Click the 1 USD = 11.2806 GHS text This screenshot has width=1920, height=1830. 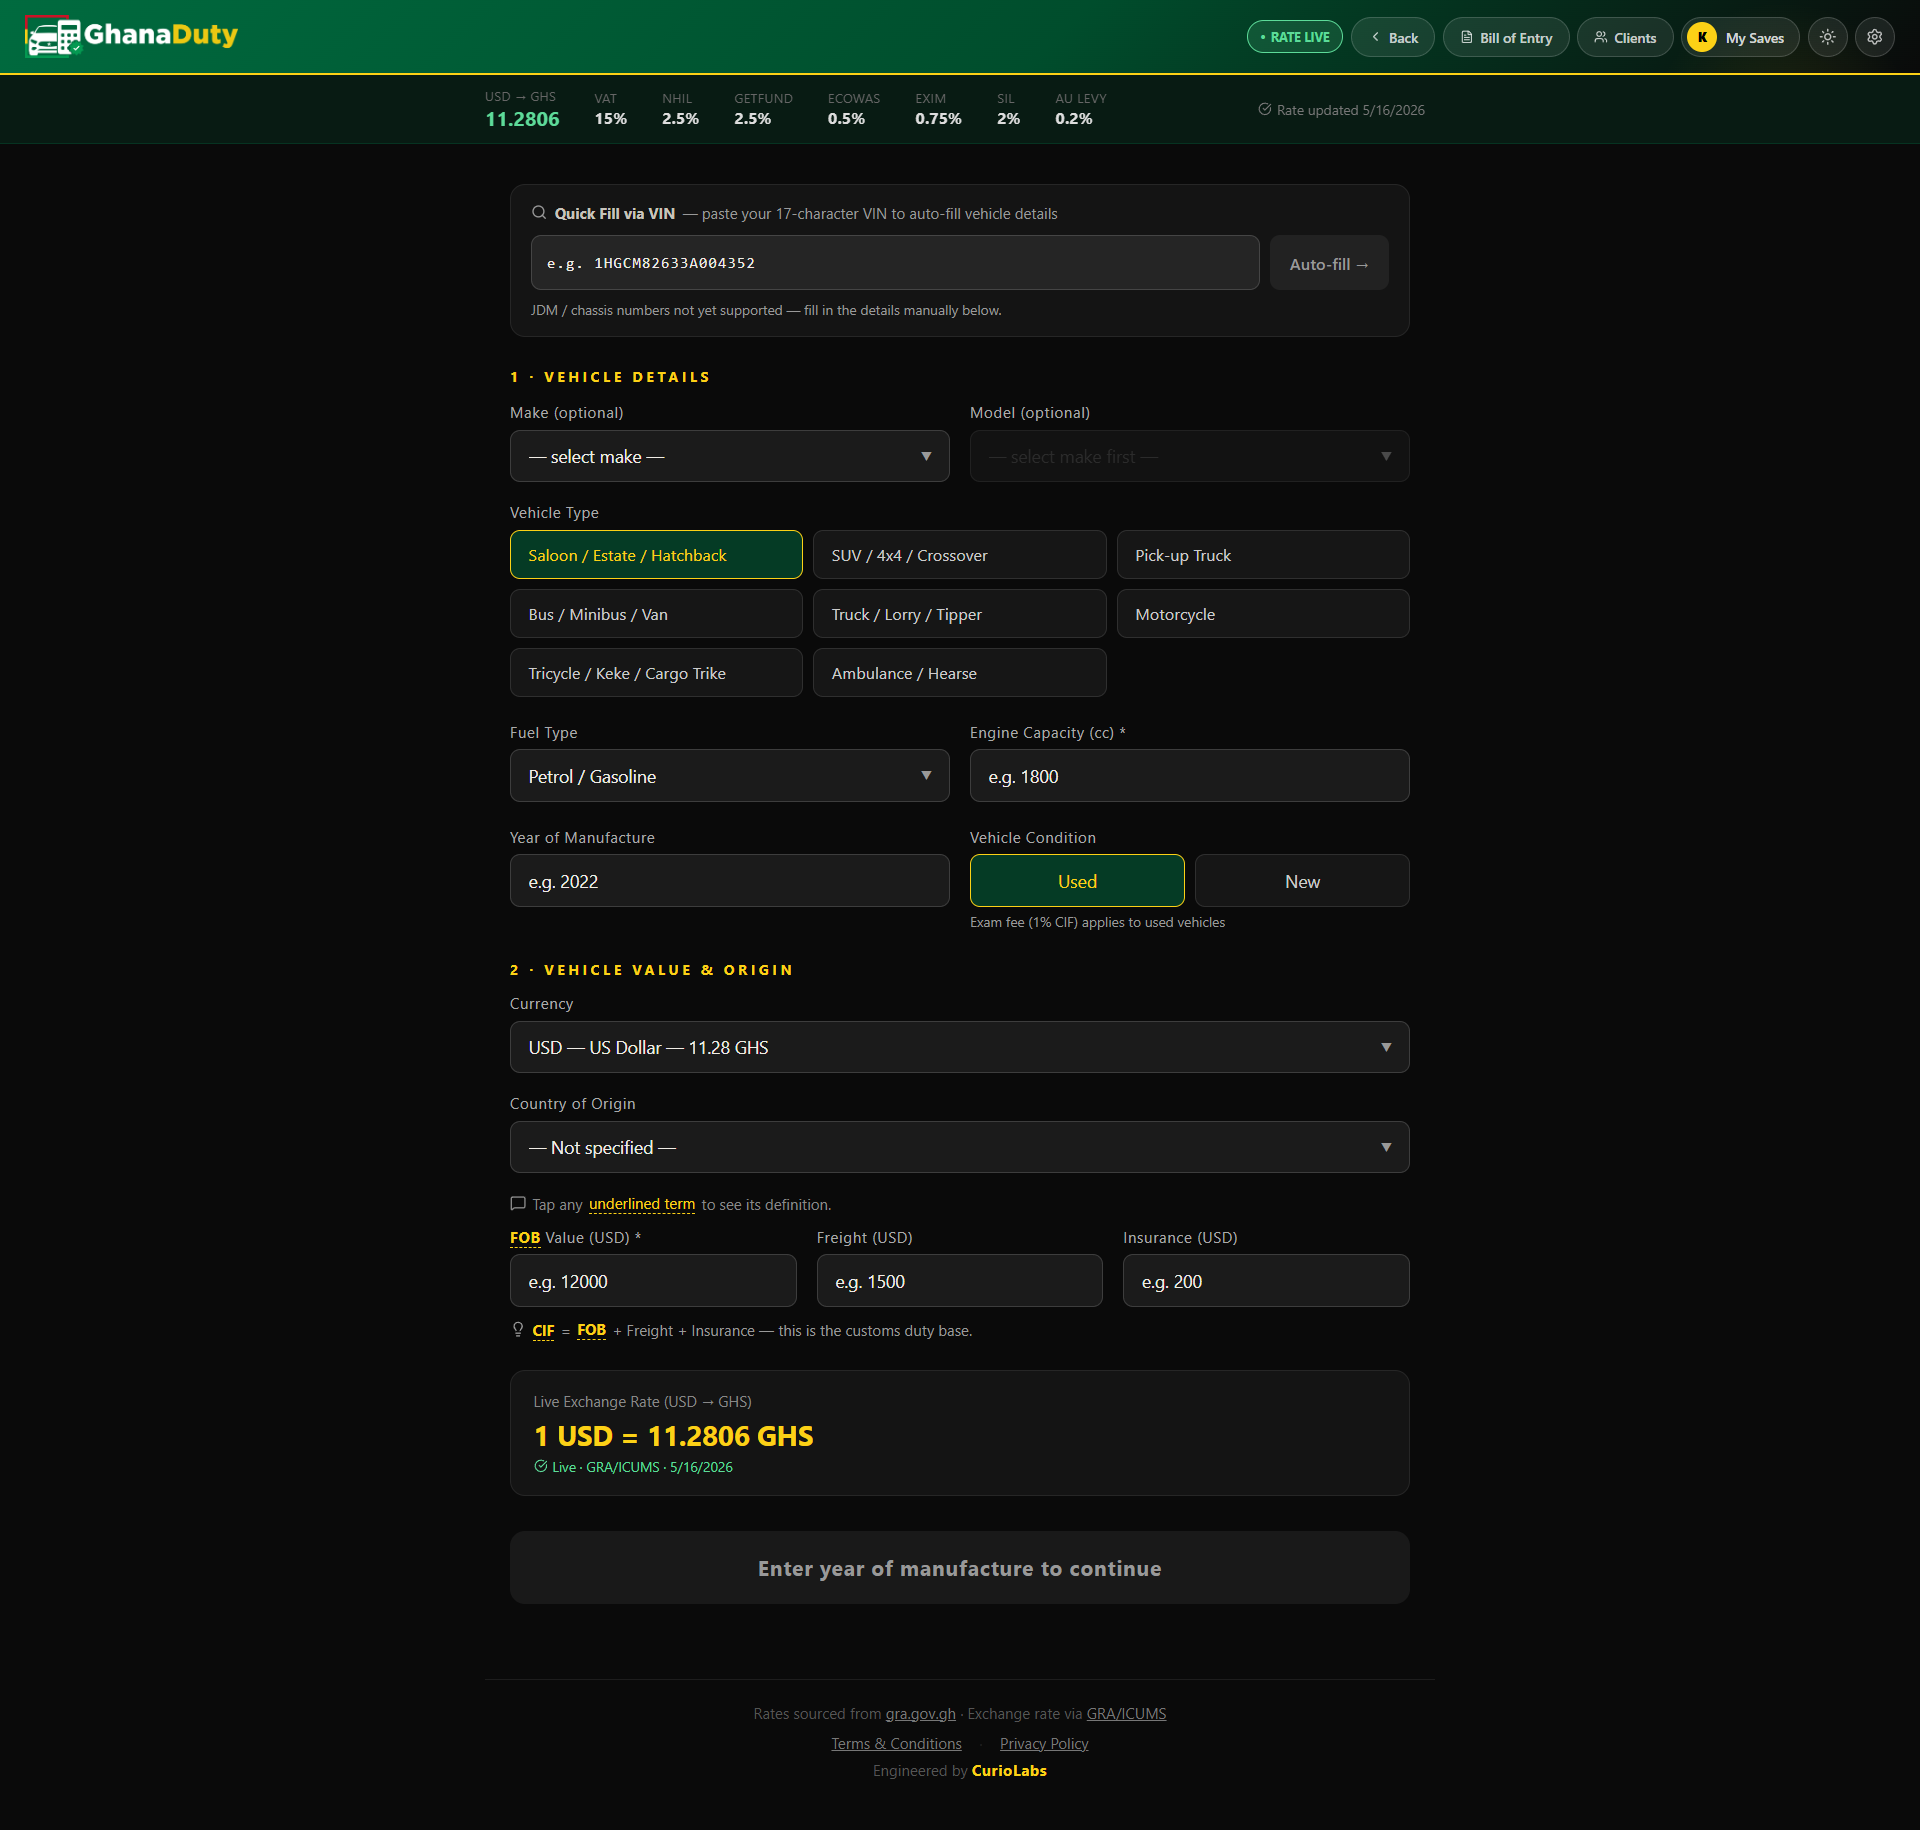[x=673, y=1436]
